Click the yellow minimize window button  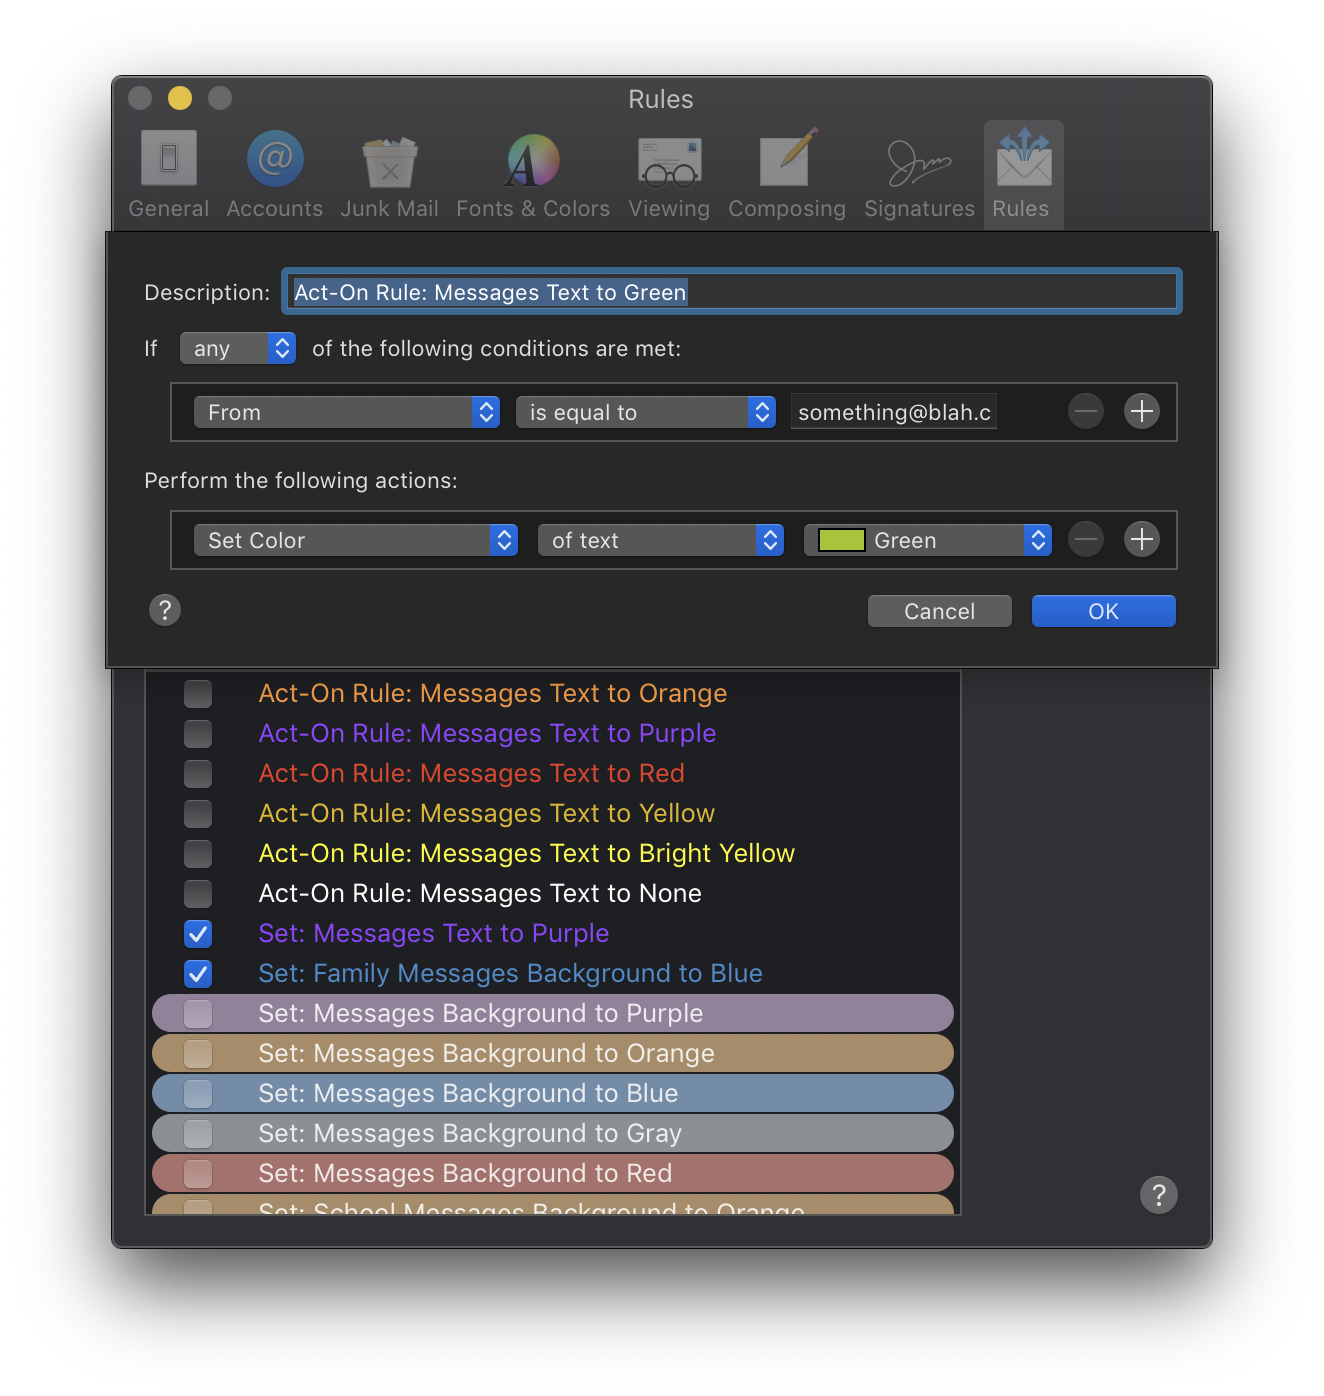pyautogui.click(x=180, y=98)
